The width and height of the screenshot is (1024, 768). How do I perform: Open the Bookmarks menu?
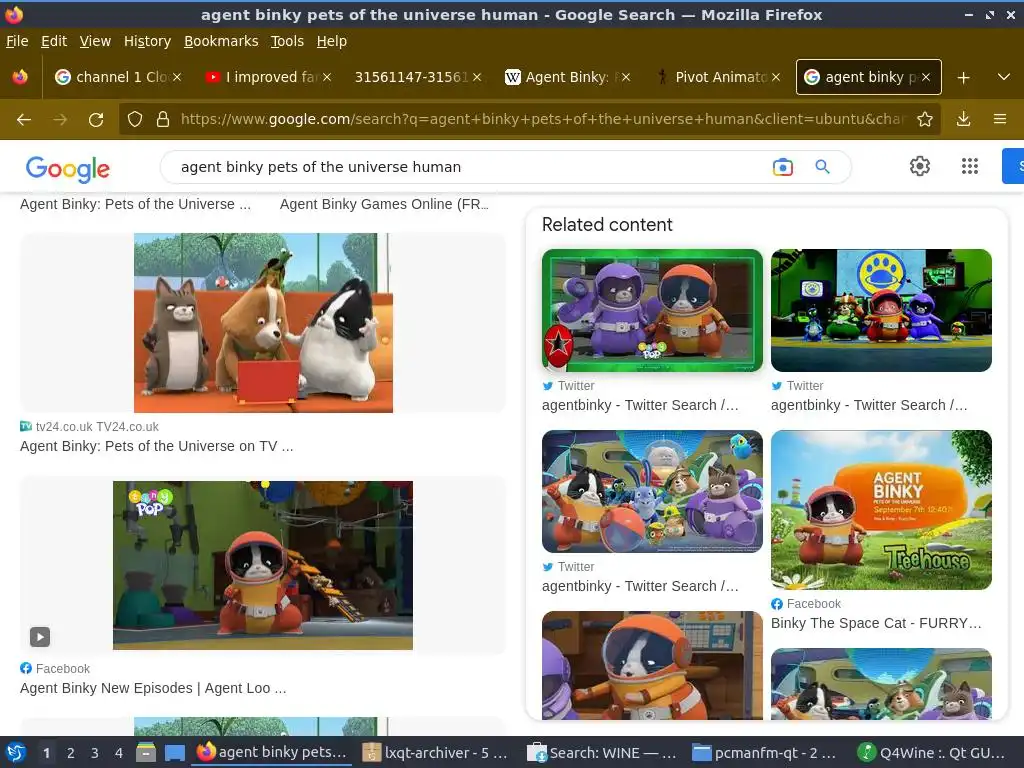click(221, 41)
